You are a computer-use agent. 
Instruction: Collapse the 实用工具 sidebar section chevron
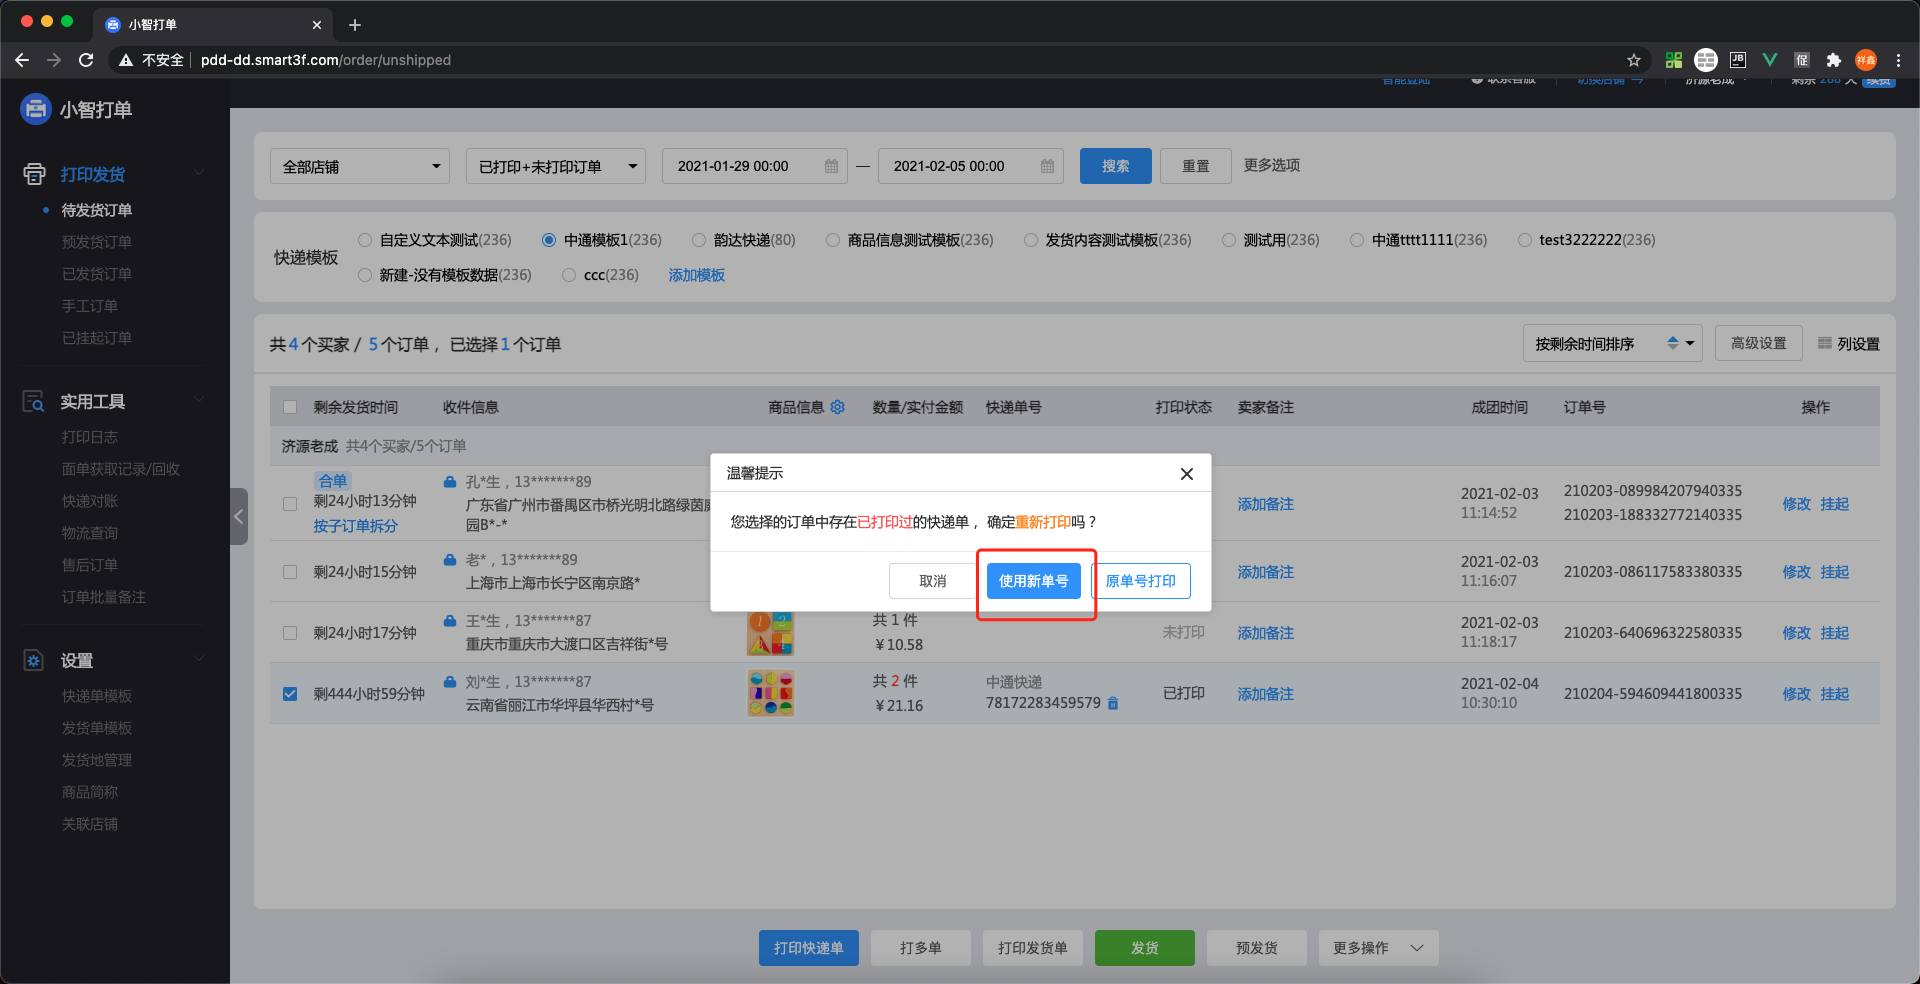click(199, 401)
